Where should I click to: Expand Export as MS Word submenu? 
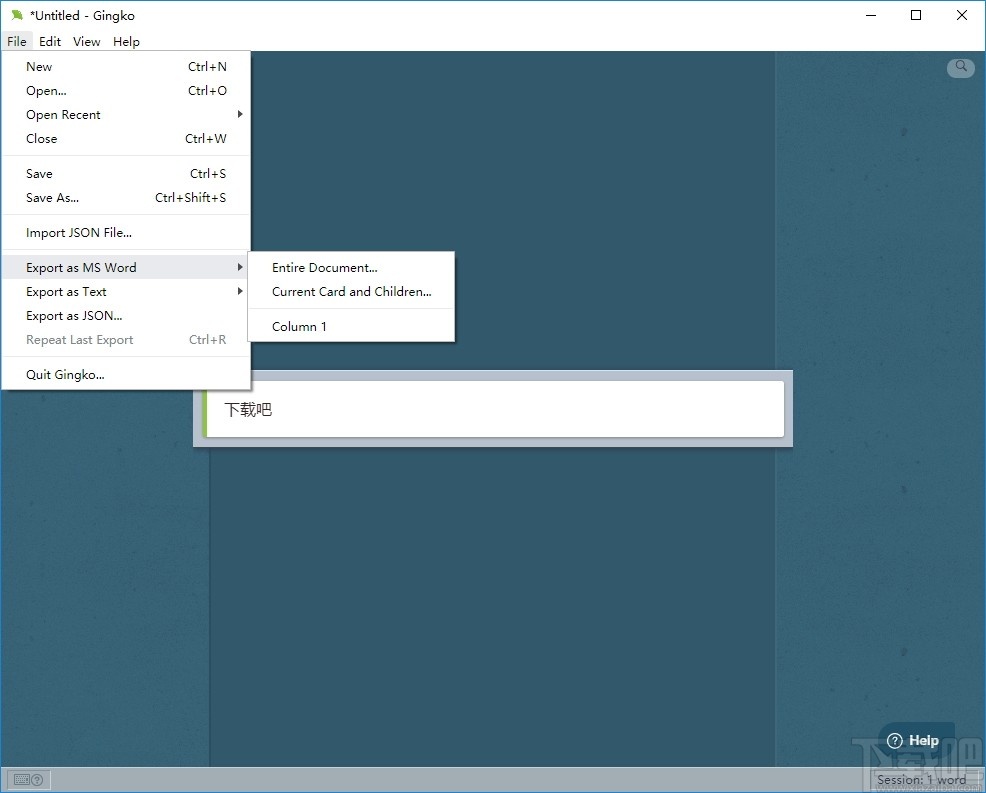126,267
